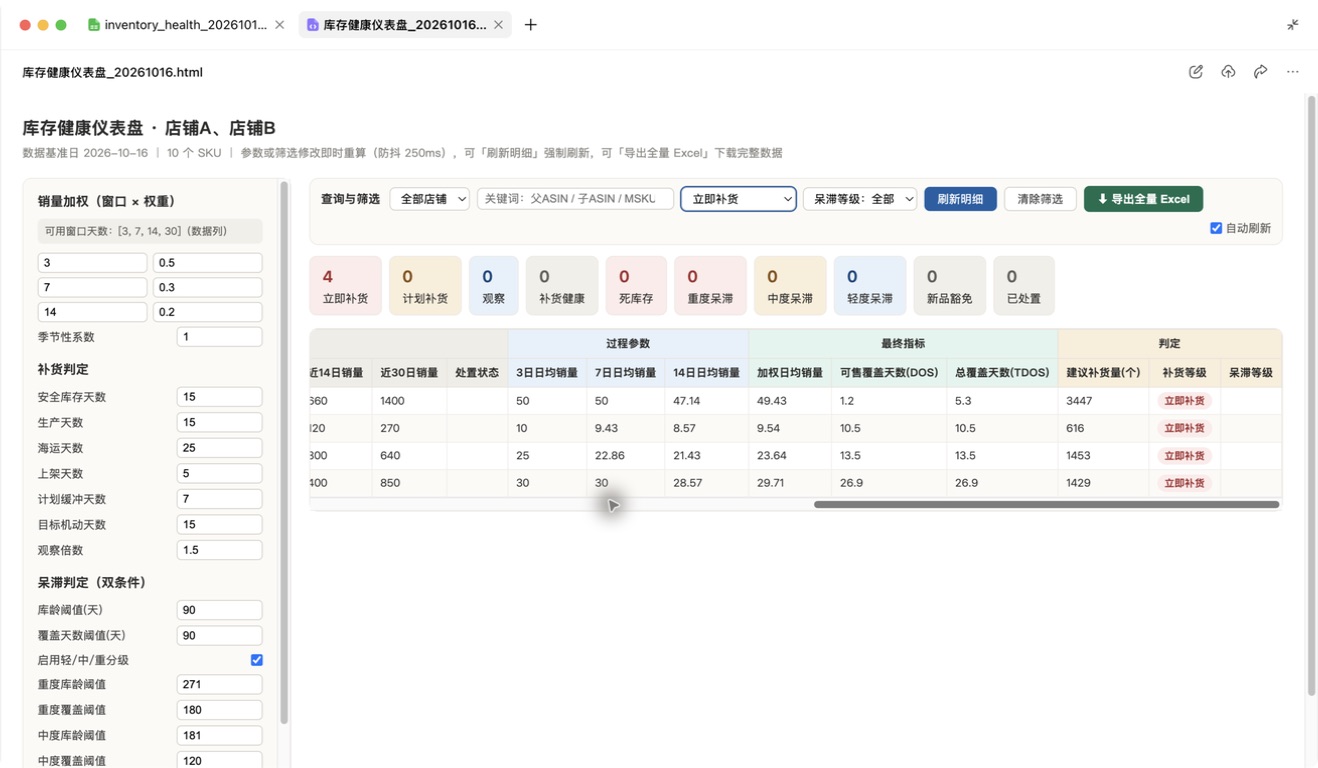Screen dimensions: 1318x768
Task: Select the 观察 summary card
Action: coord(494,286)
